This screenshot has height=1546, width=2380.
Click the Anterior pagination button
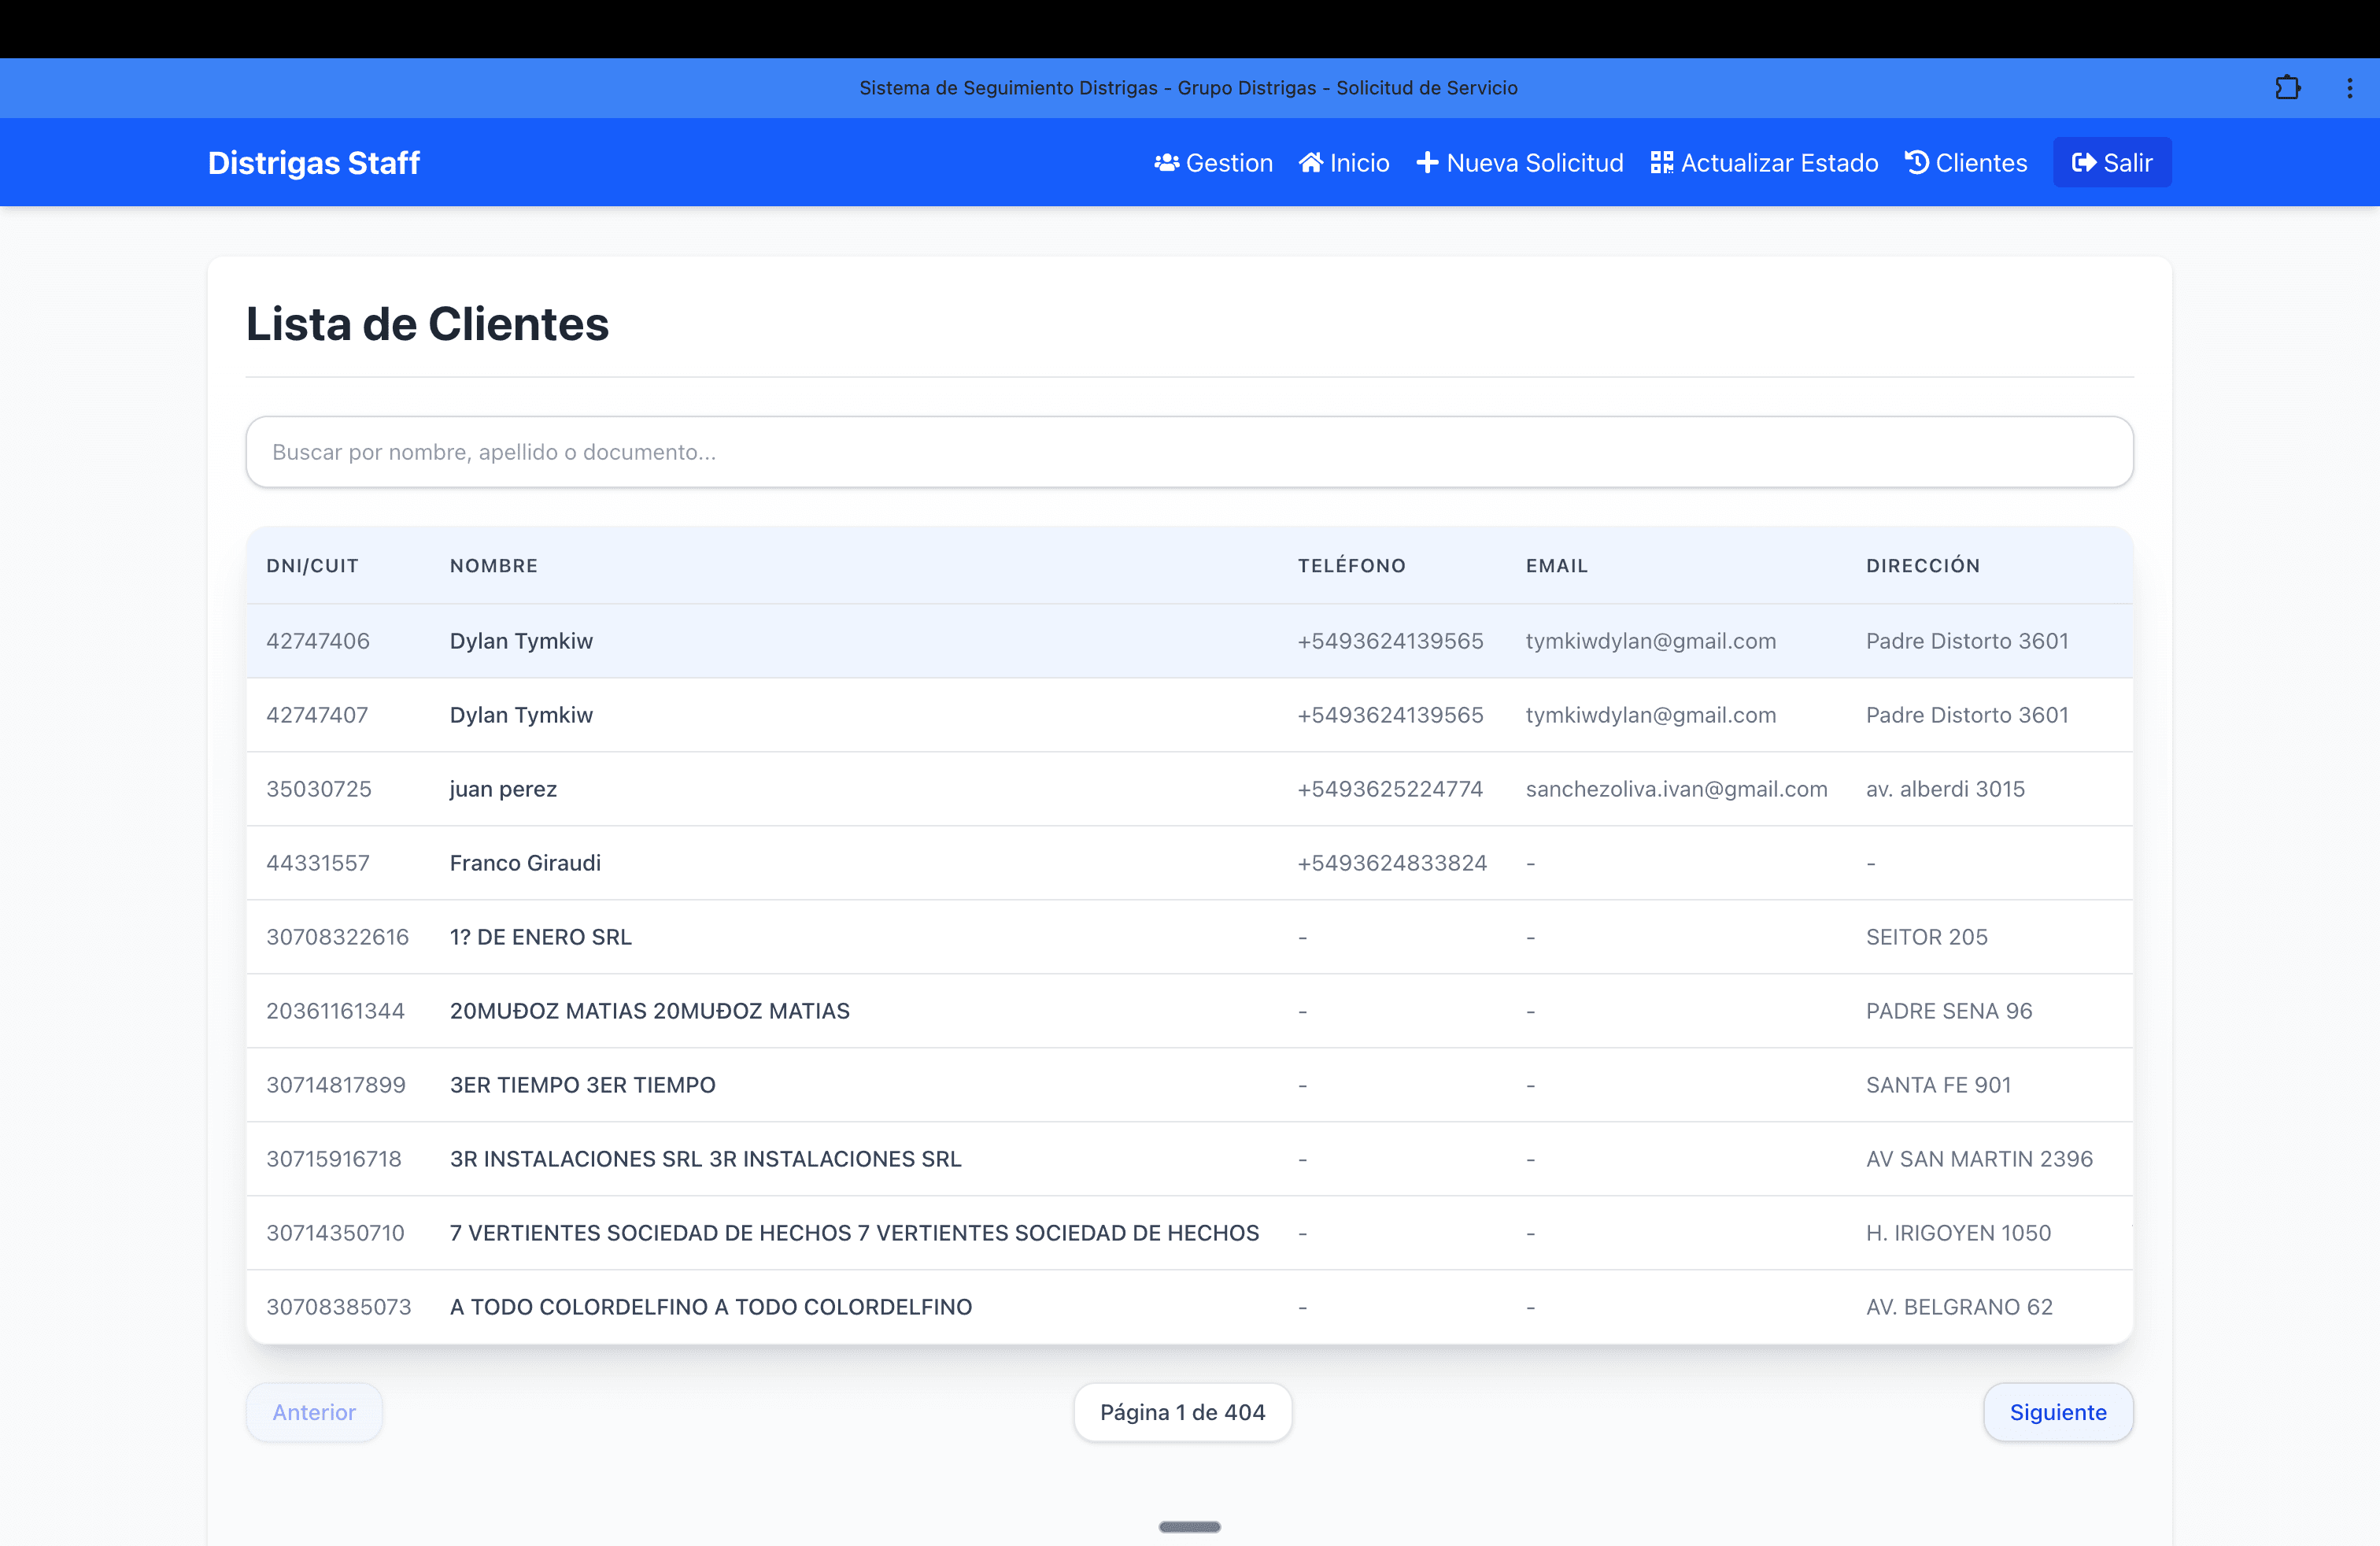[x=314, y=1412]
